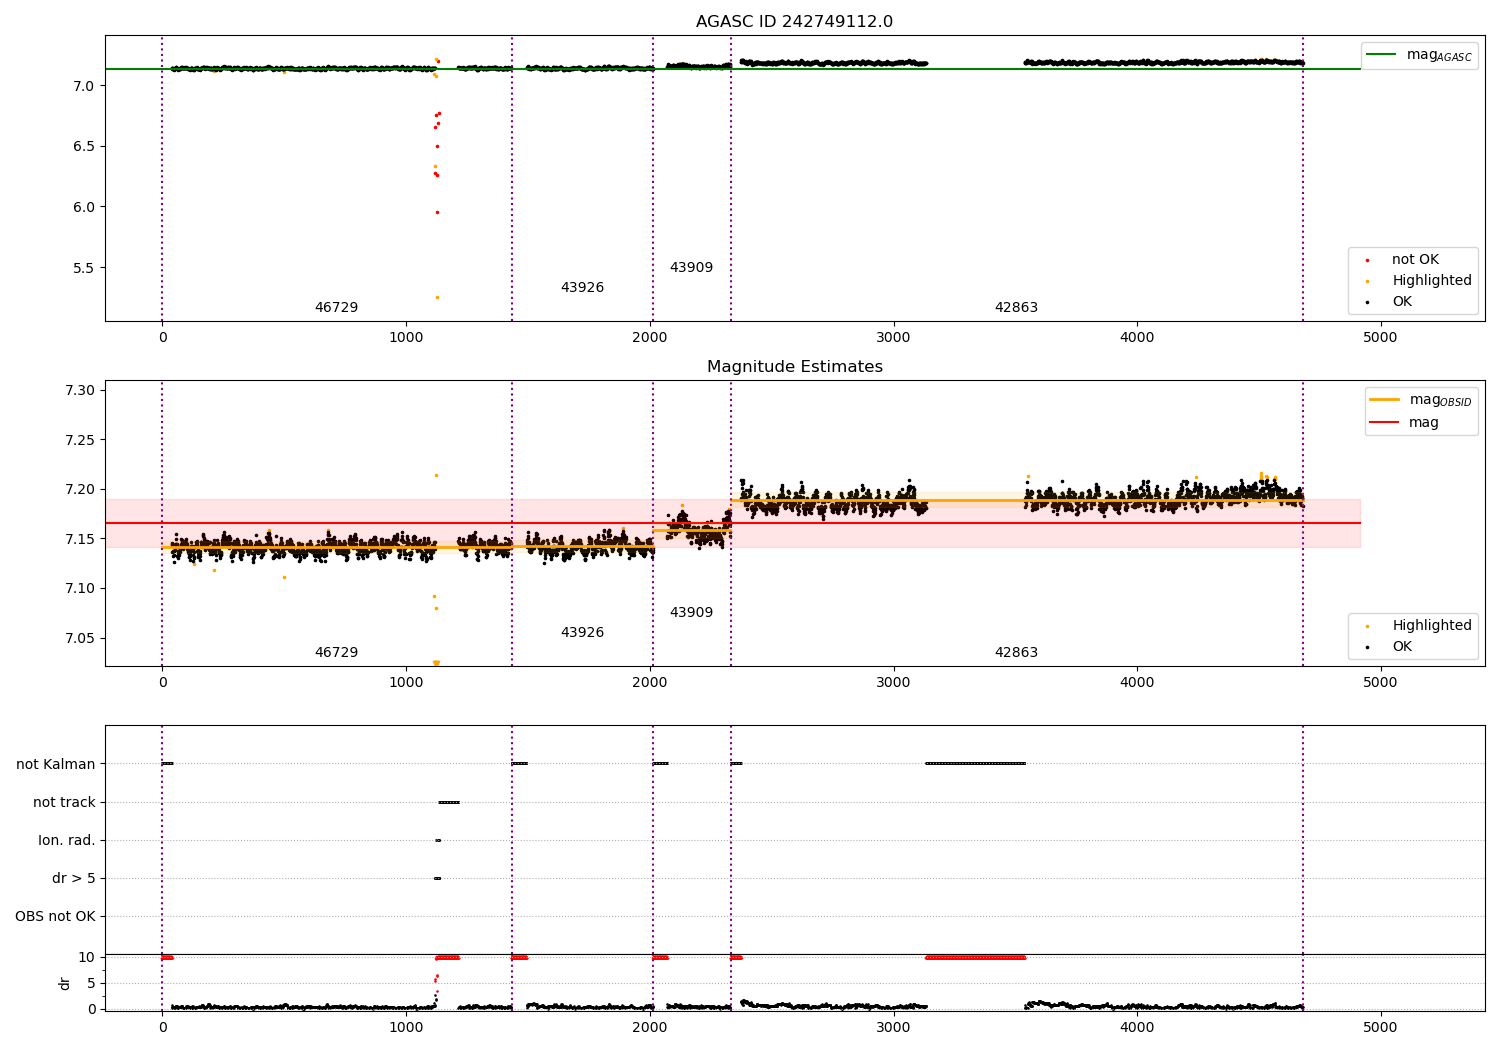Screen dimensions: 1500x1050
Task: Click the 'not Kalman' row label
Action: point(56,765)
